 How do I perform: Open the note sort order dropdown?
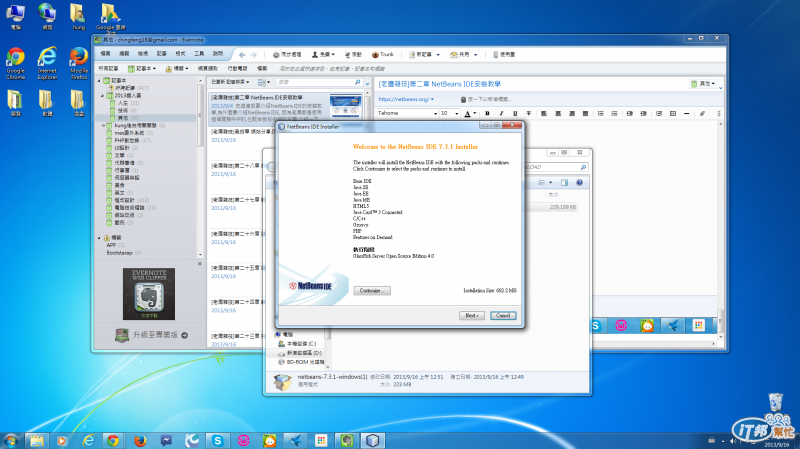(x=230, y=82)
